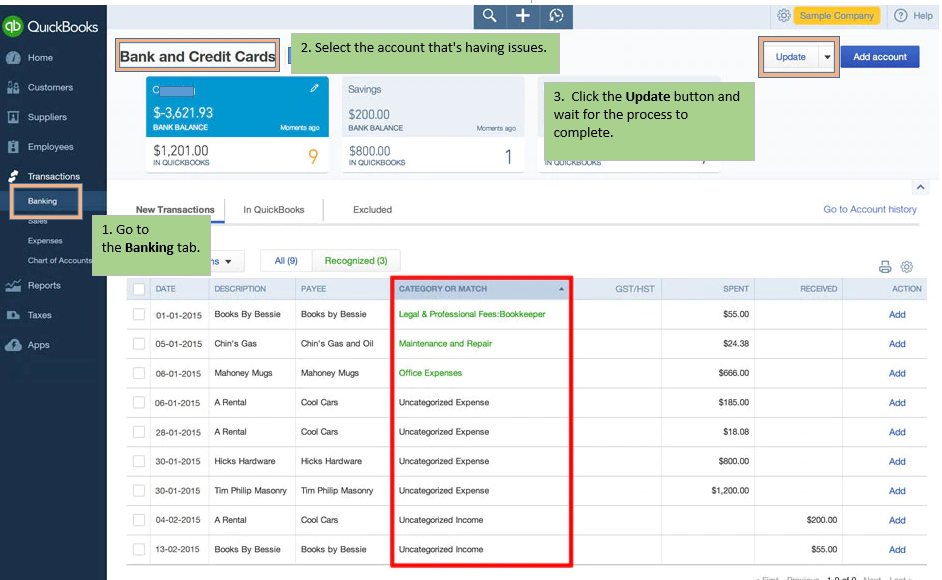Image resolution: width=942 pixels, height=580 pixels.
Task: Click the Add account button
Action: (x=880, y=57)
